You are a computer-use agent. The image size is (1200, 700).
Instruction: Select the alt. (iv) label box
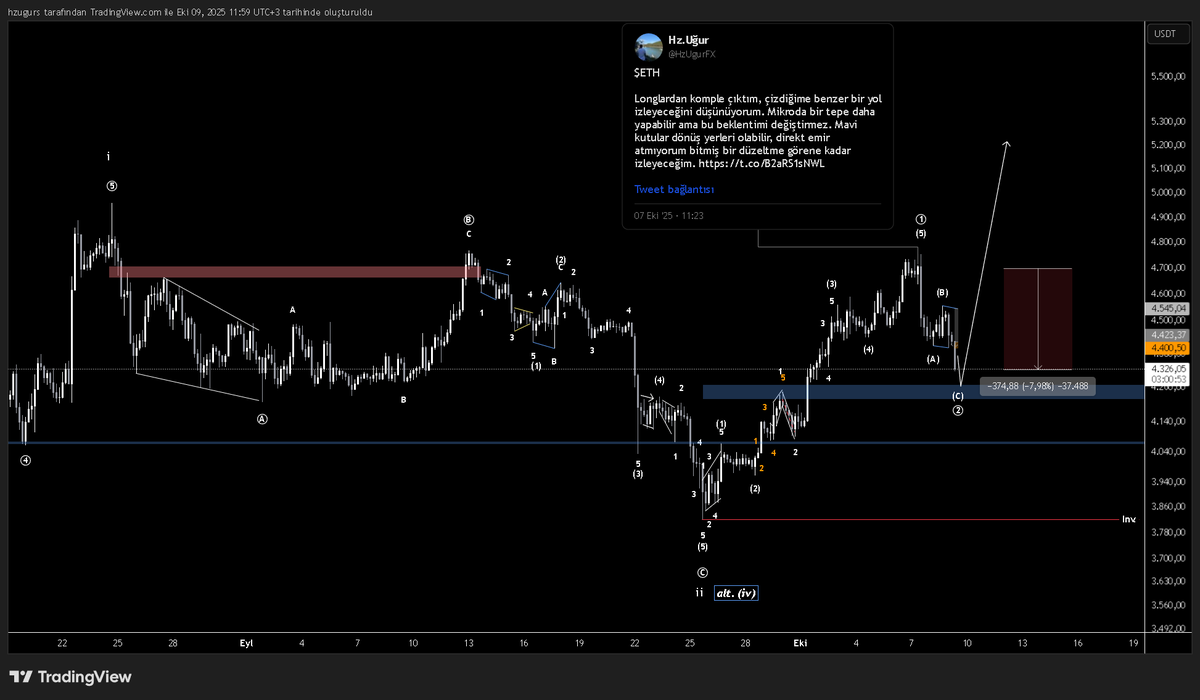735,593
